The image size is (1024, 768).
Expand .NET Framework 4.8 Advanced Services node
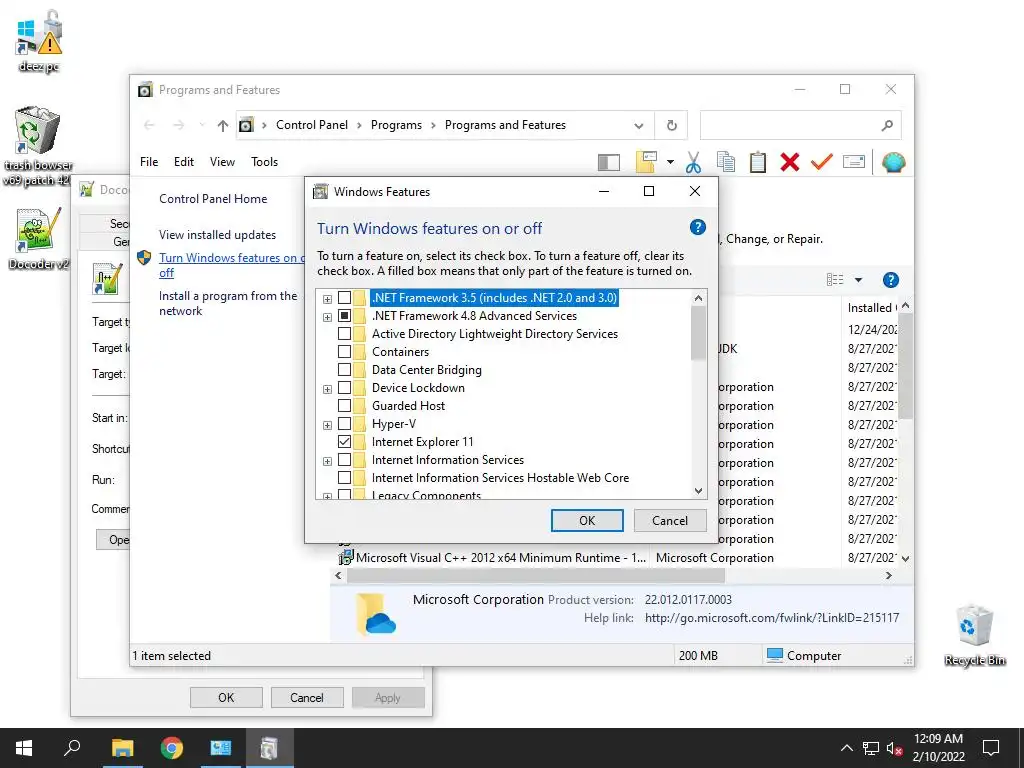[x=327, y=317]
